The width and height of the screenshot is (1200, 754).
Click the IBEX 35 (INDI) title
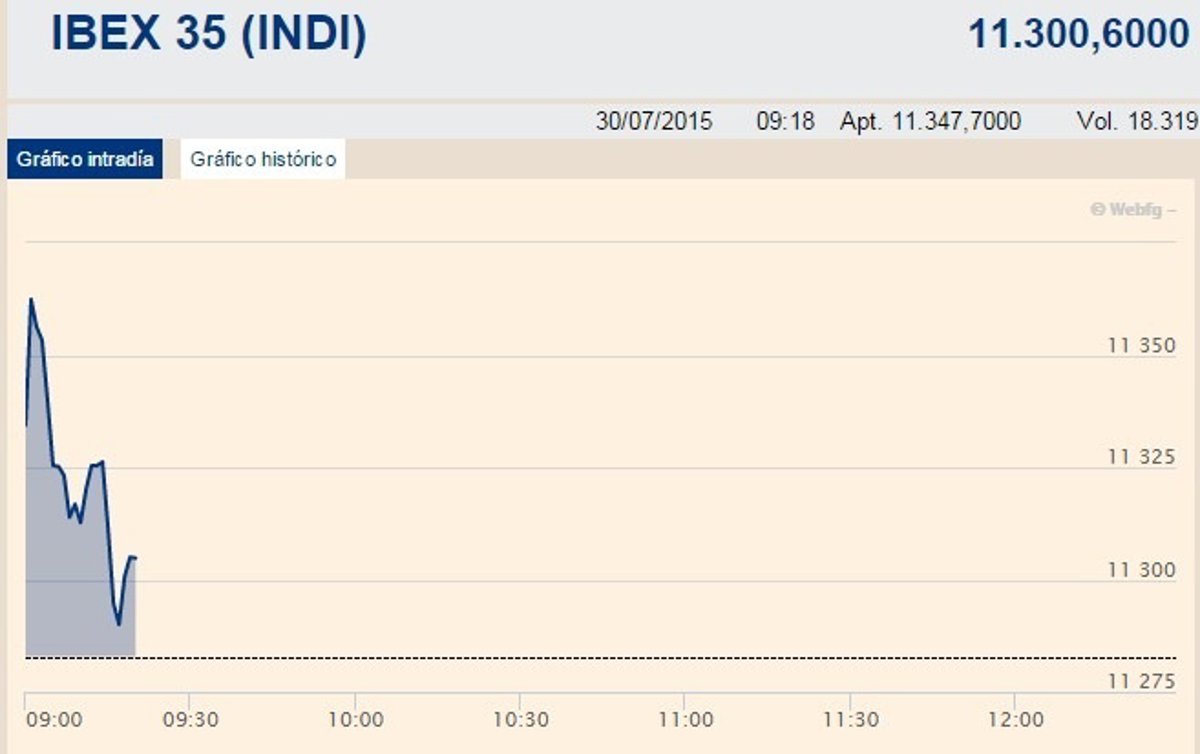[209, 34]
